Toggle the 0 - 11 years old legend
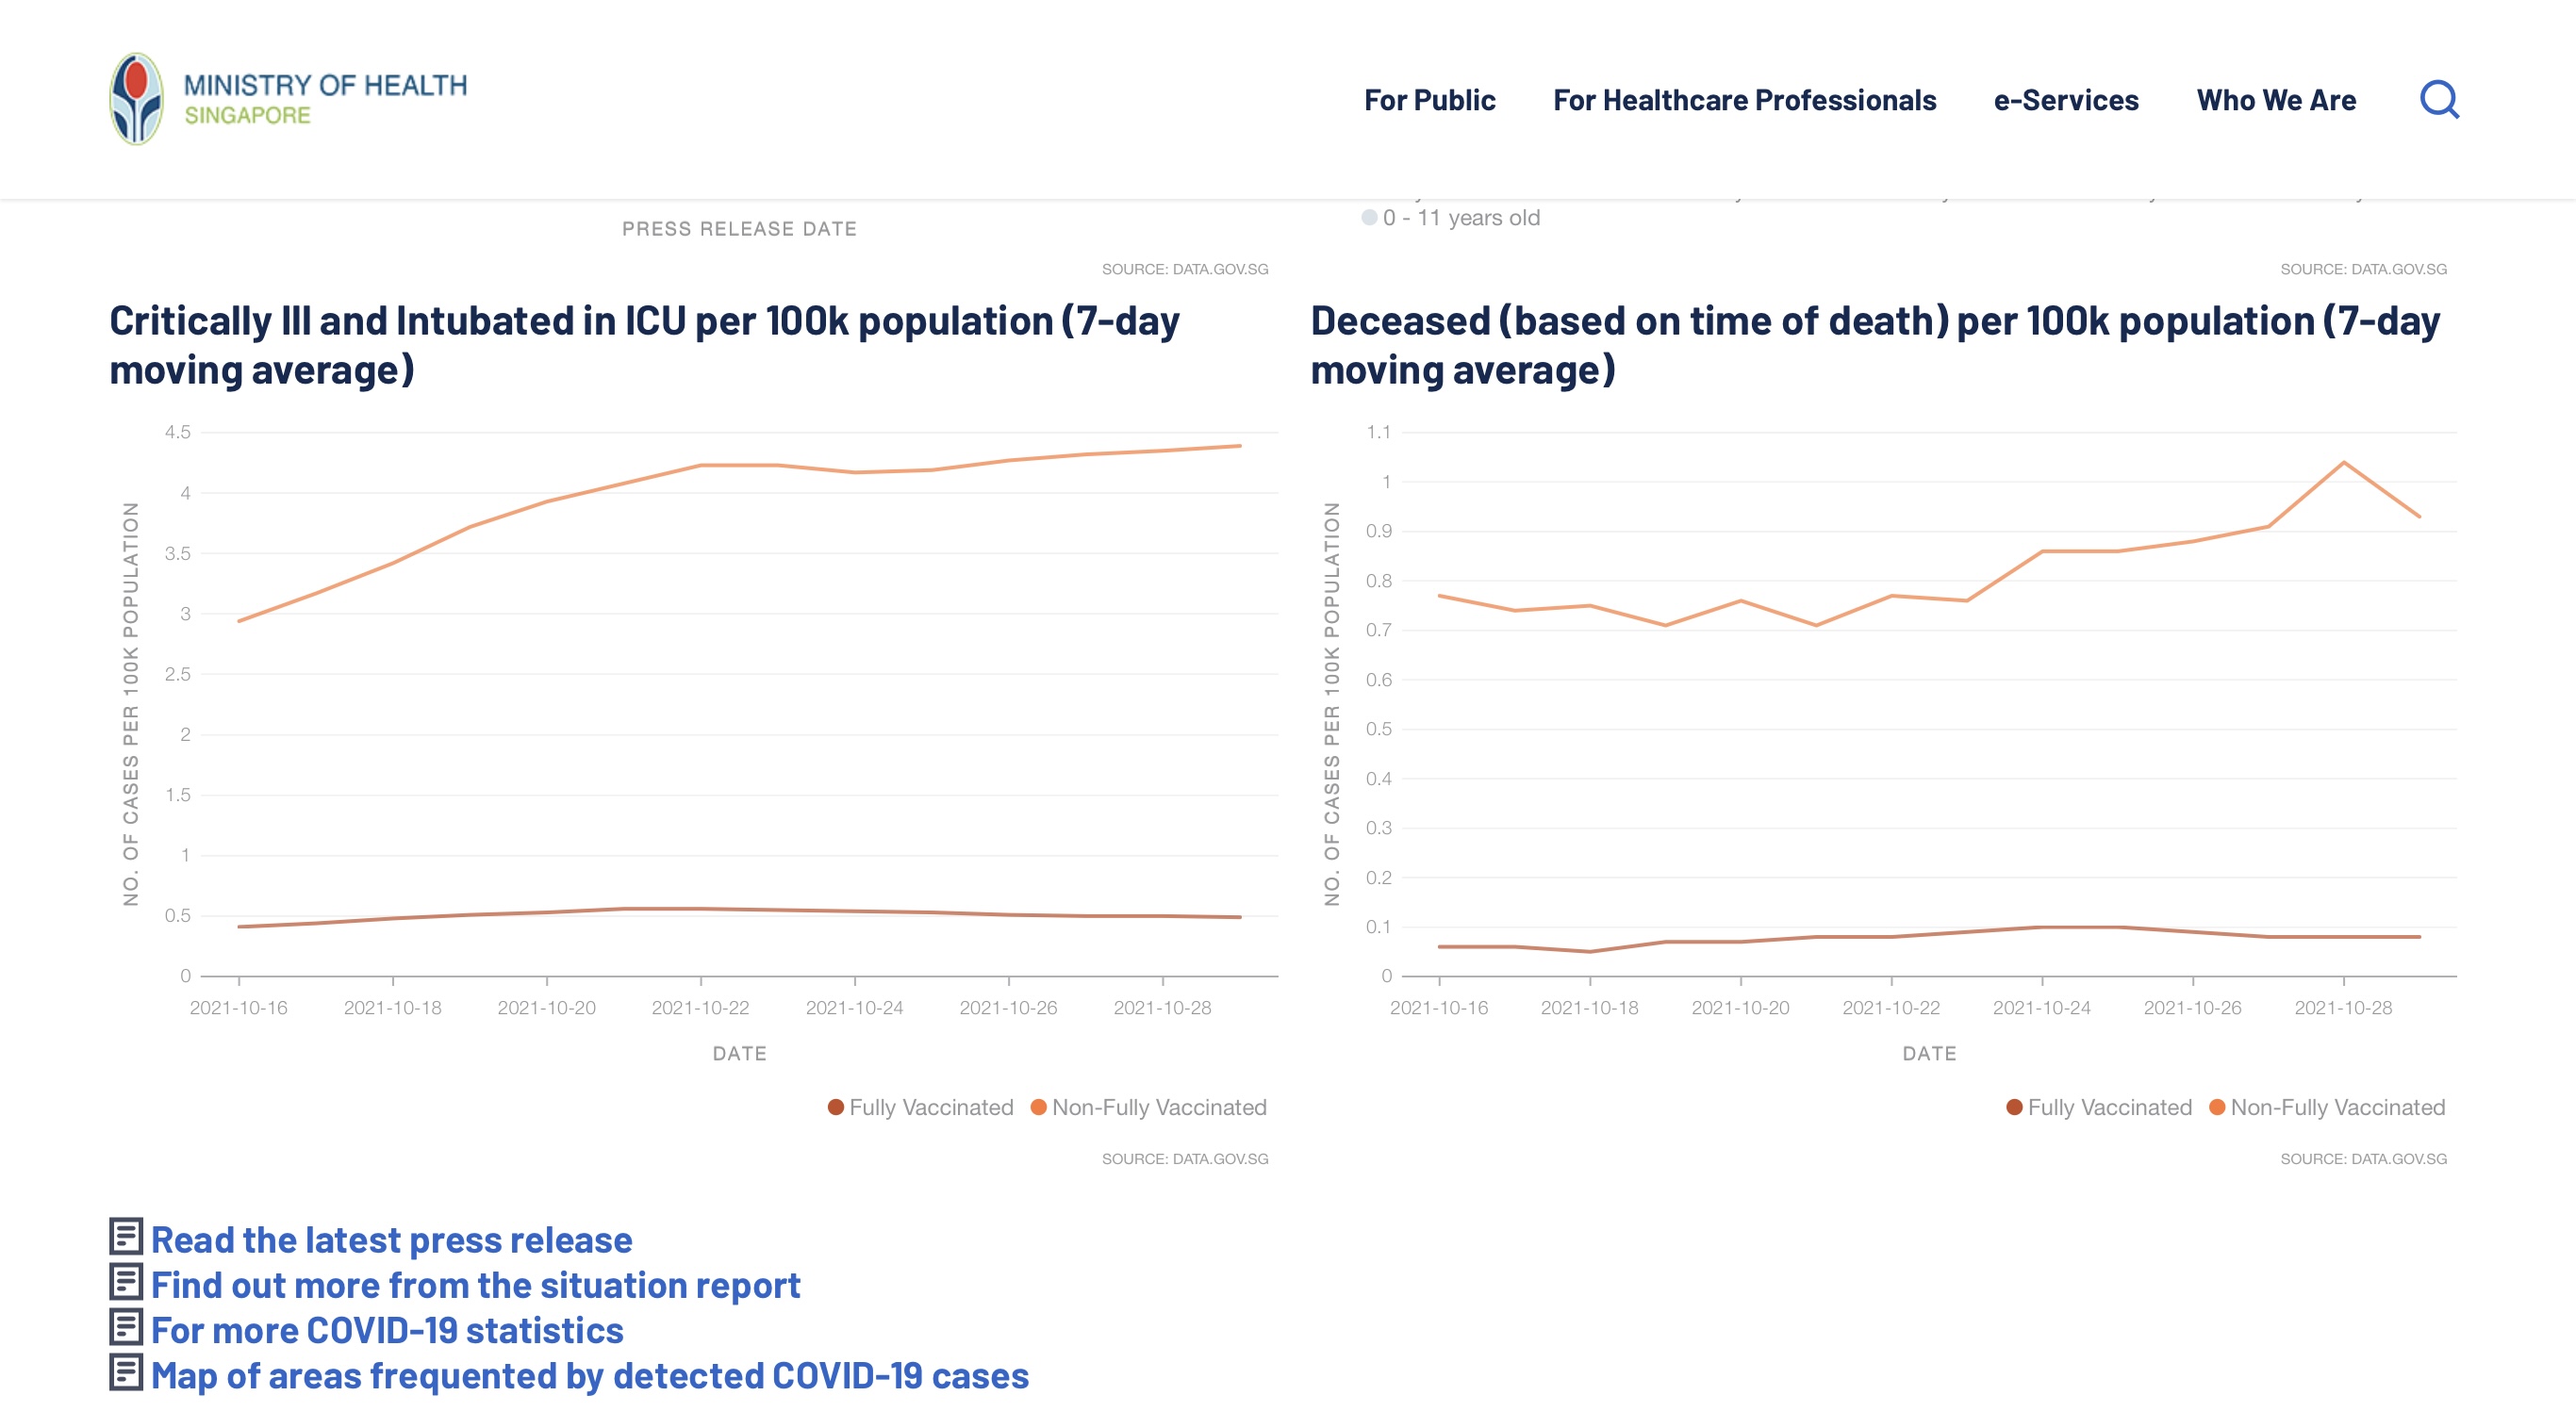This screenshot has width=2576, height=1428. (1451, 217)
